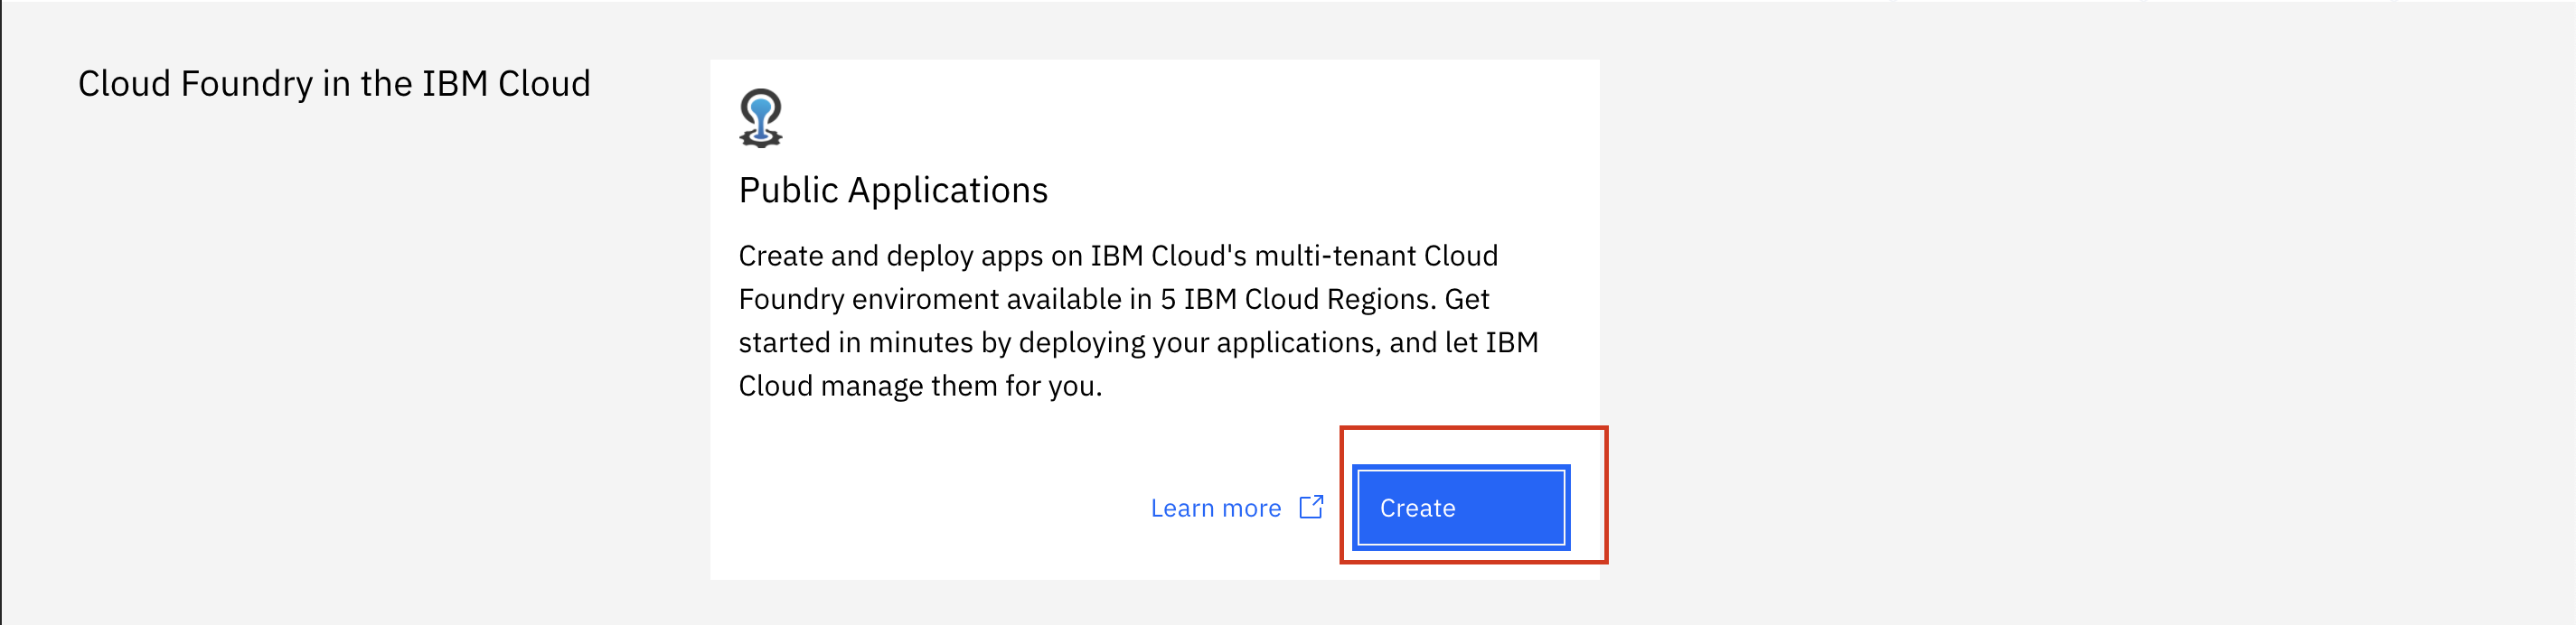Click the Cloud Foundry in the IBM Cloud title

334,84
